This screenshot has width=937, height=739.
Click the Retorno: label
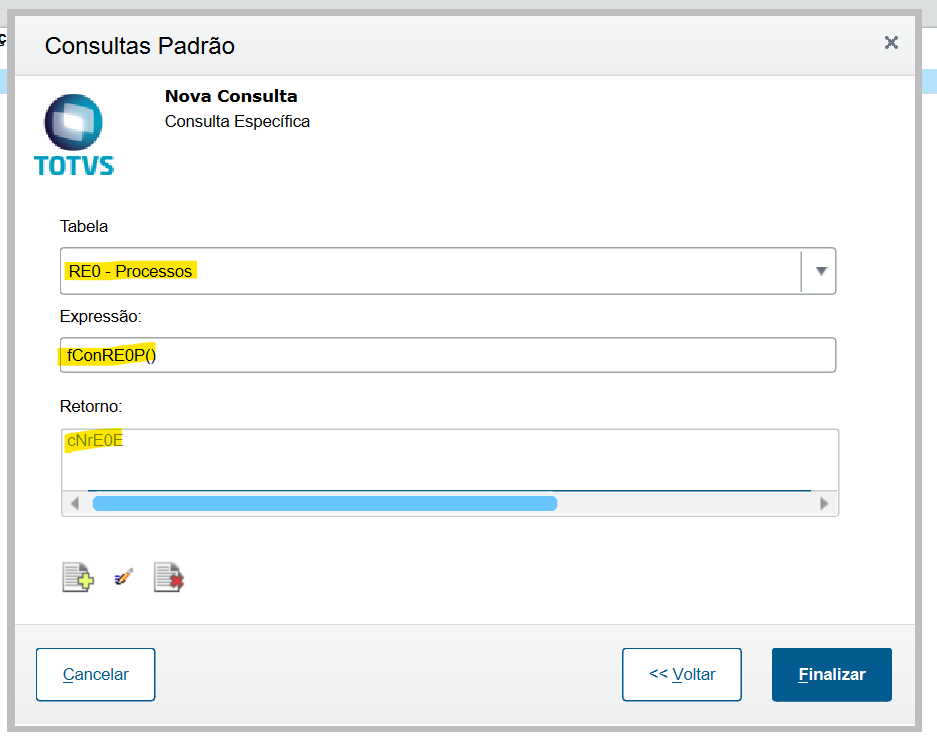tap(90, 407)
